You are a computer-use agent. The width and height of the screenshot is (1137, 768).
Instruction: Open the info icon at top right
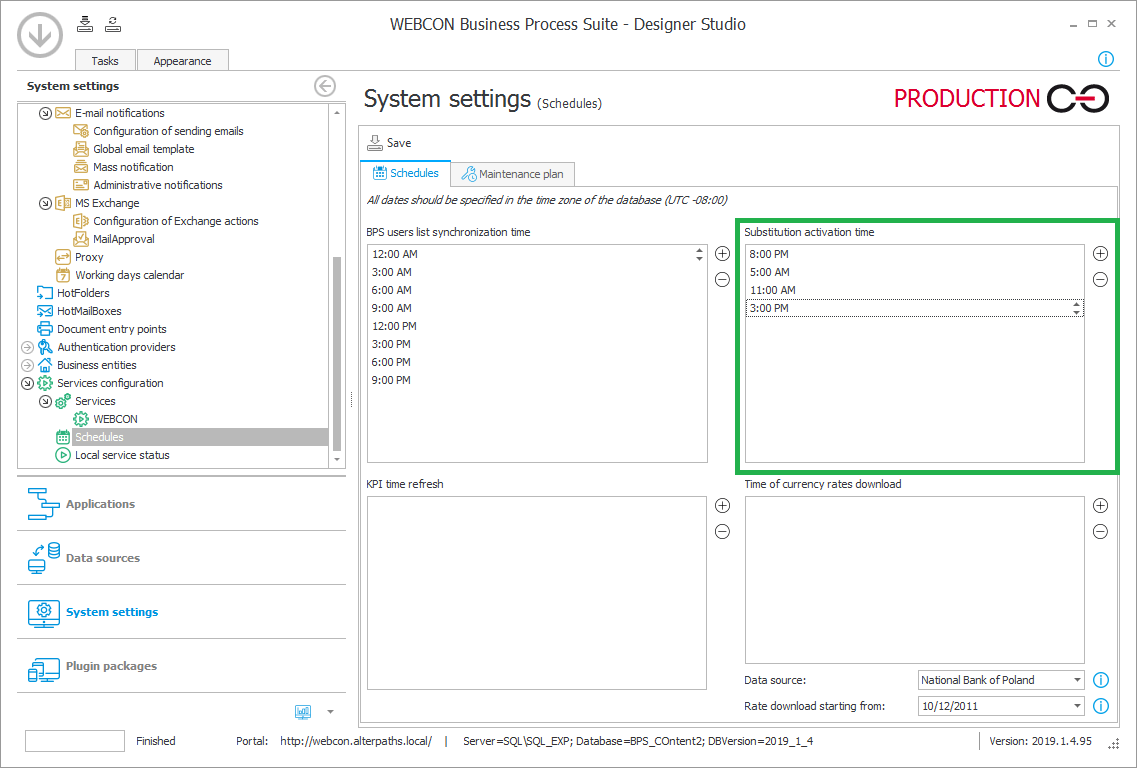pyautogui.click(x=1106, y=59)
